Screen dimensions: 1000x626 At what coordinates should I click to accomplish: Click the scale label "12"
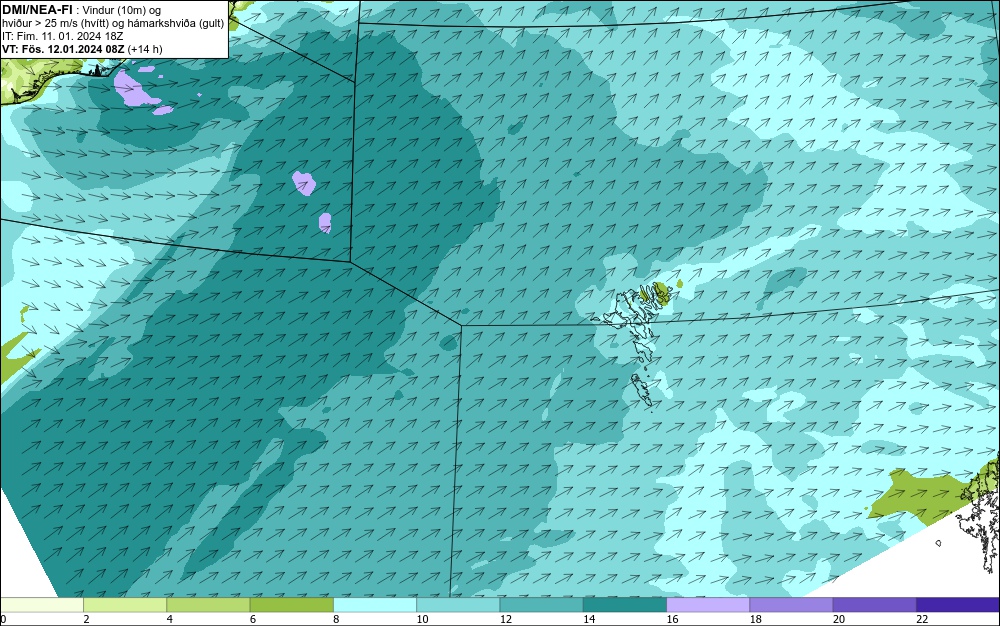(506, 619)
